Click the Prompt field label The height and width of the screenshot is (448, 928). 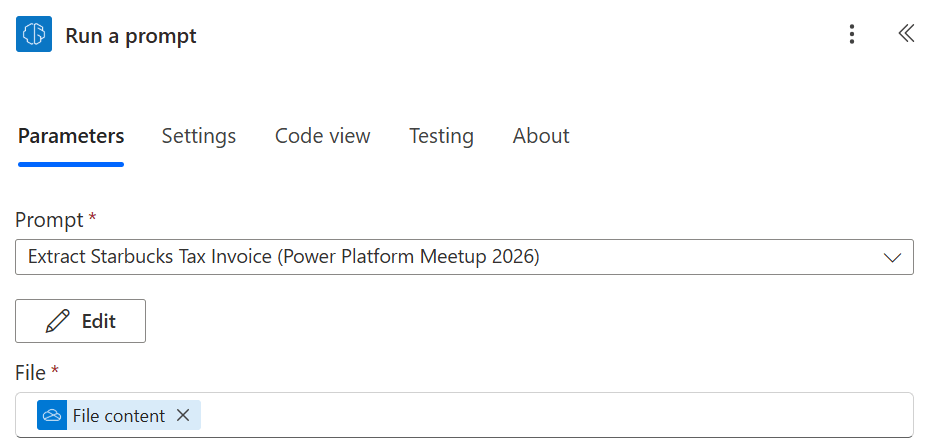49,219
